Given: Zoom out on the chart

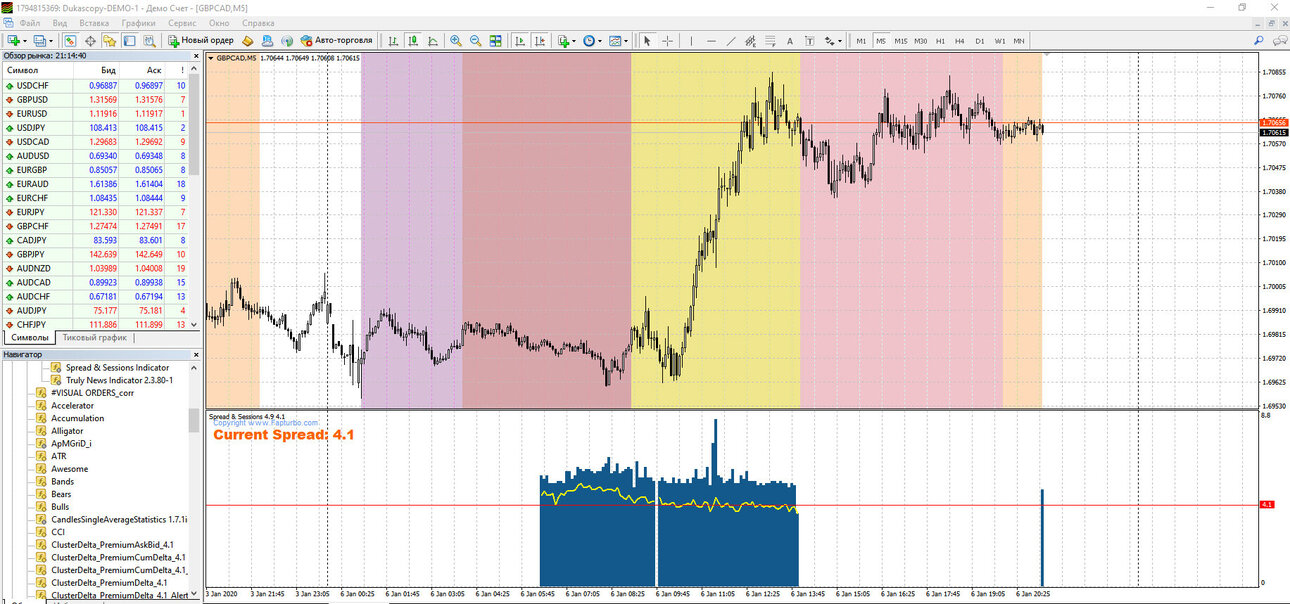Looking at the screenshot, I should click(475, 40).
